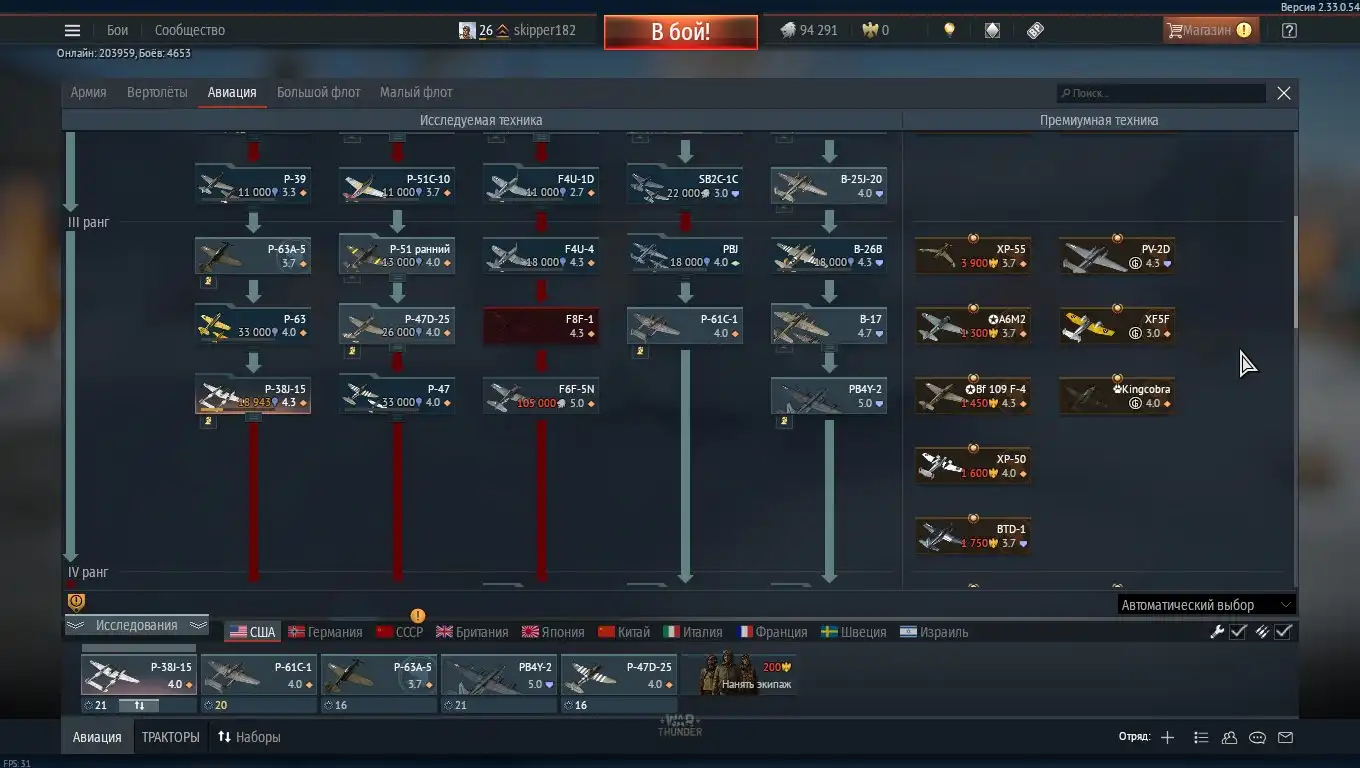Open the Автоматический выбор dropdown
The height and width of the screenshot is (768, 1360).
point(1206,605)
